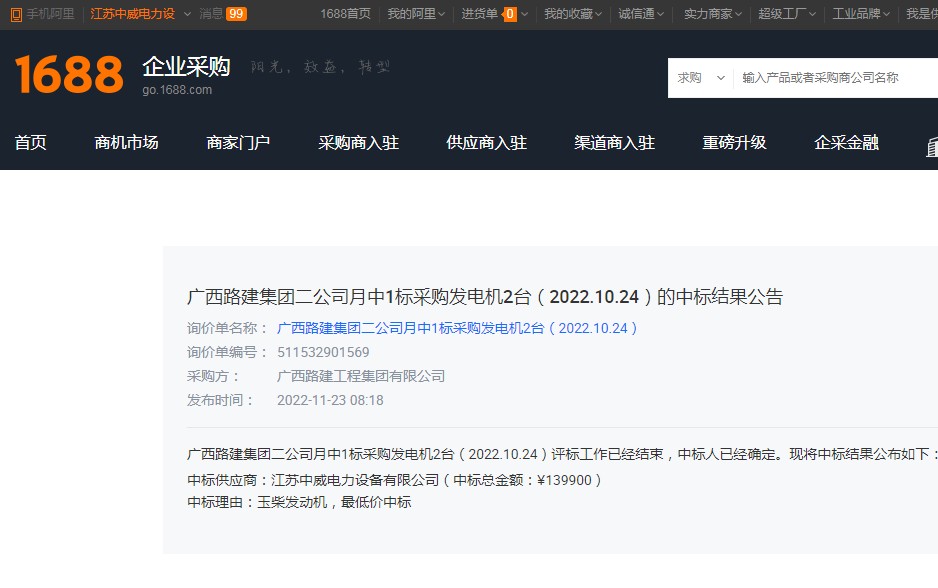Expand the 超级工厂 menu
Image resolution: width=938 pixels, height=588 pixels.
pos(787,14)
